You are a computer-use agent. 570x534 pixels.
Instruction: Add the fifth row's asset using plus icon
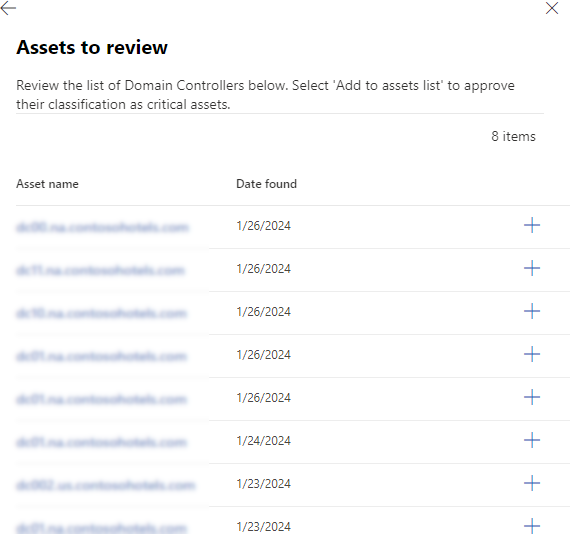pos(531,397)
